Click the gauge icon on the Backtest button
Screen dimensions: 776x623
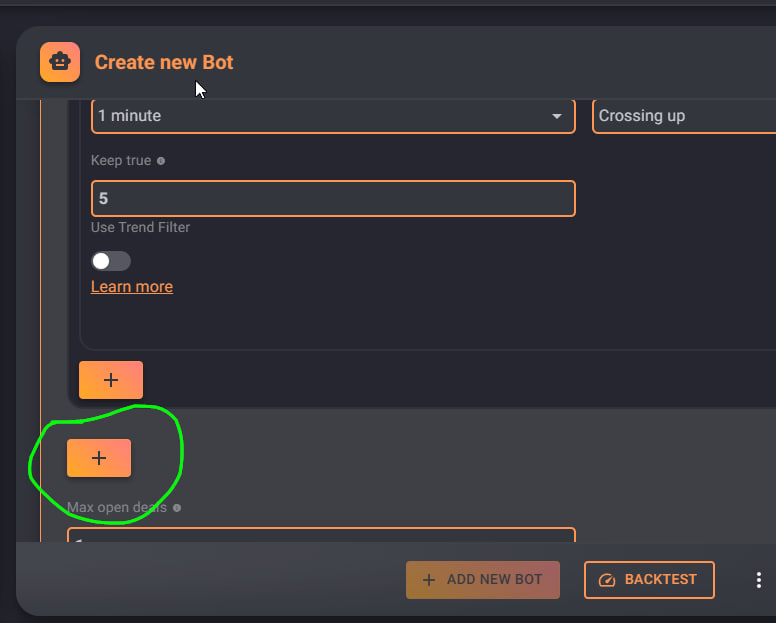[x=607, y=580]
